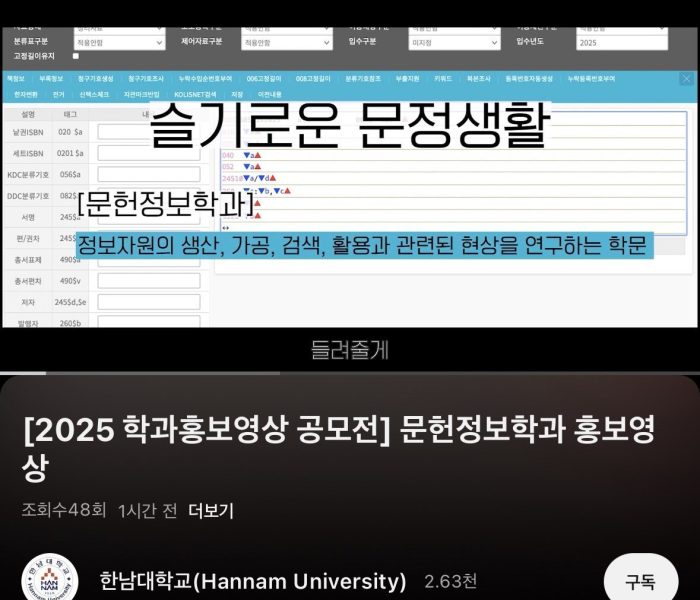
Task: Click 누락수입순번호부여 in the toolbar
Action: point(205,79)
